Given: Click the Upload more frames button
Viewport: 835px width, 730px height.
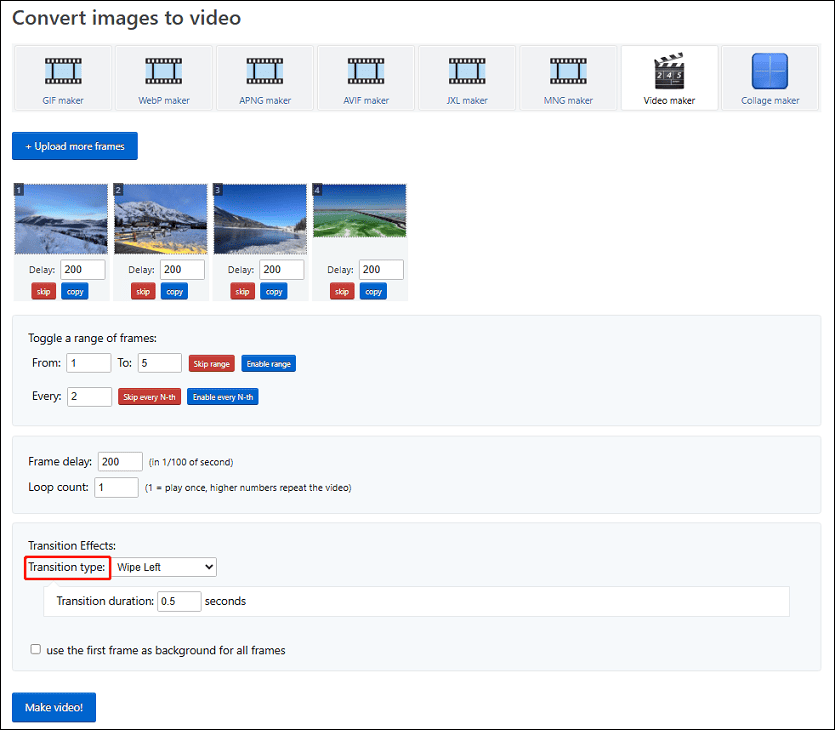Looking at the screenshot, I should (x=74, y=145).
